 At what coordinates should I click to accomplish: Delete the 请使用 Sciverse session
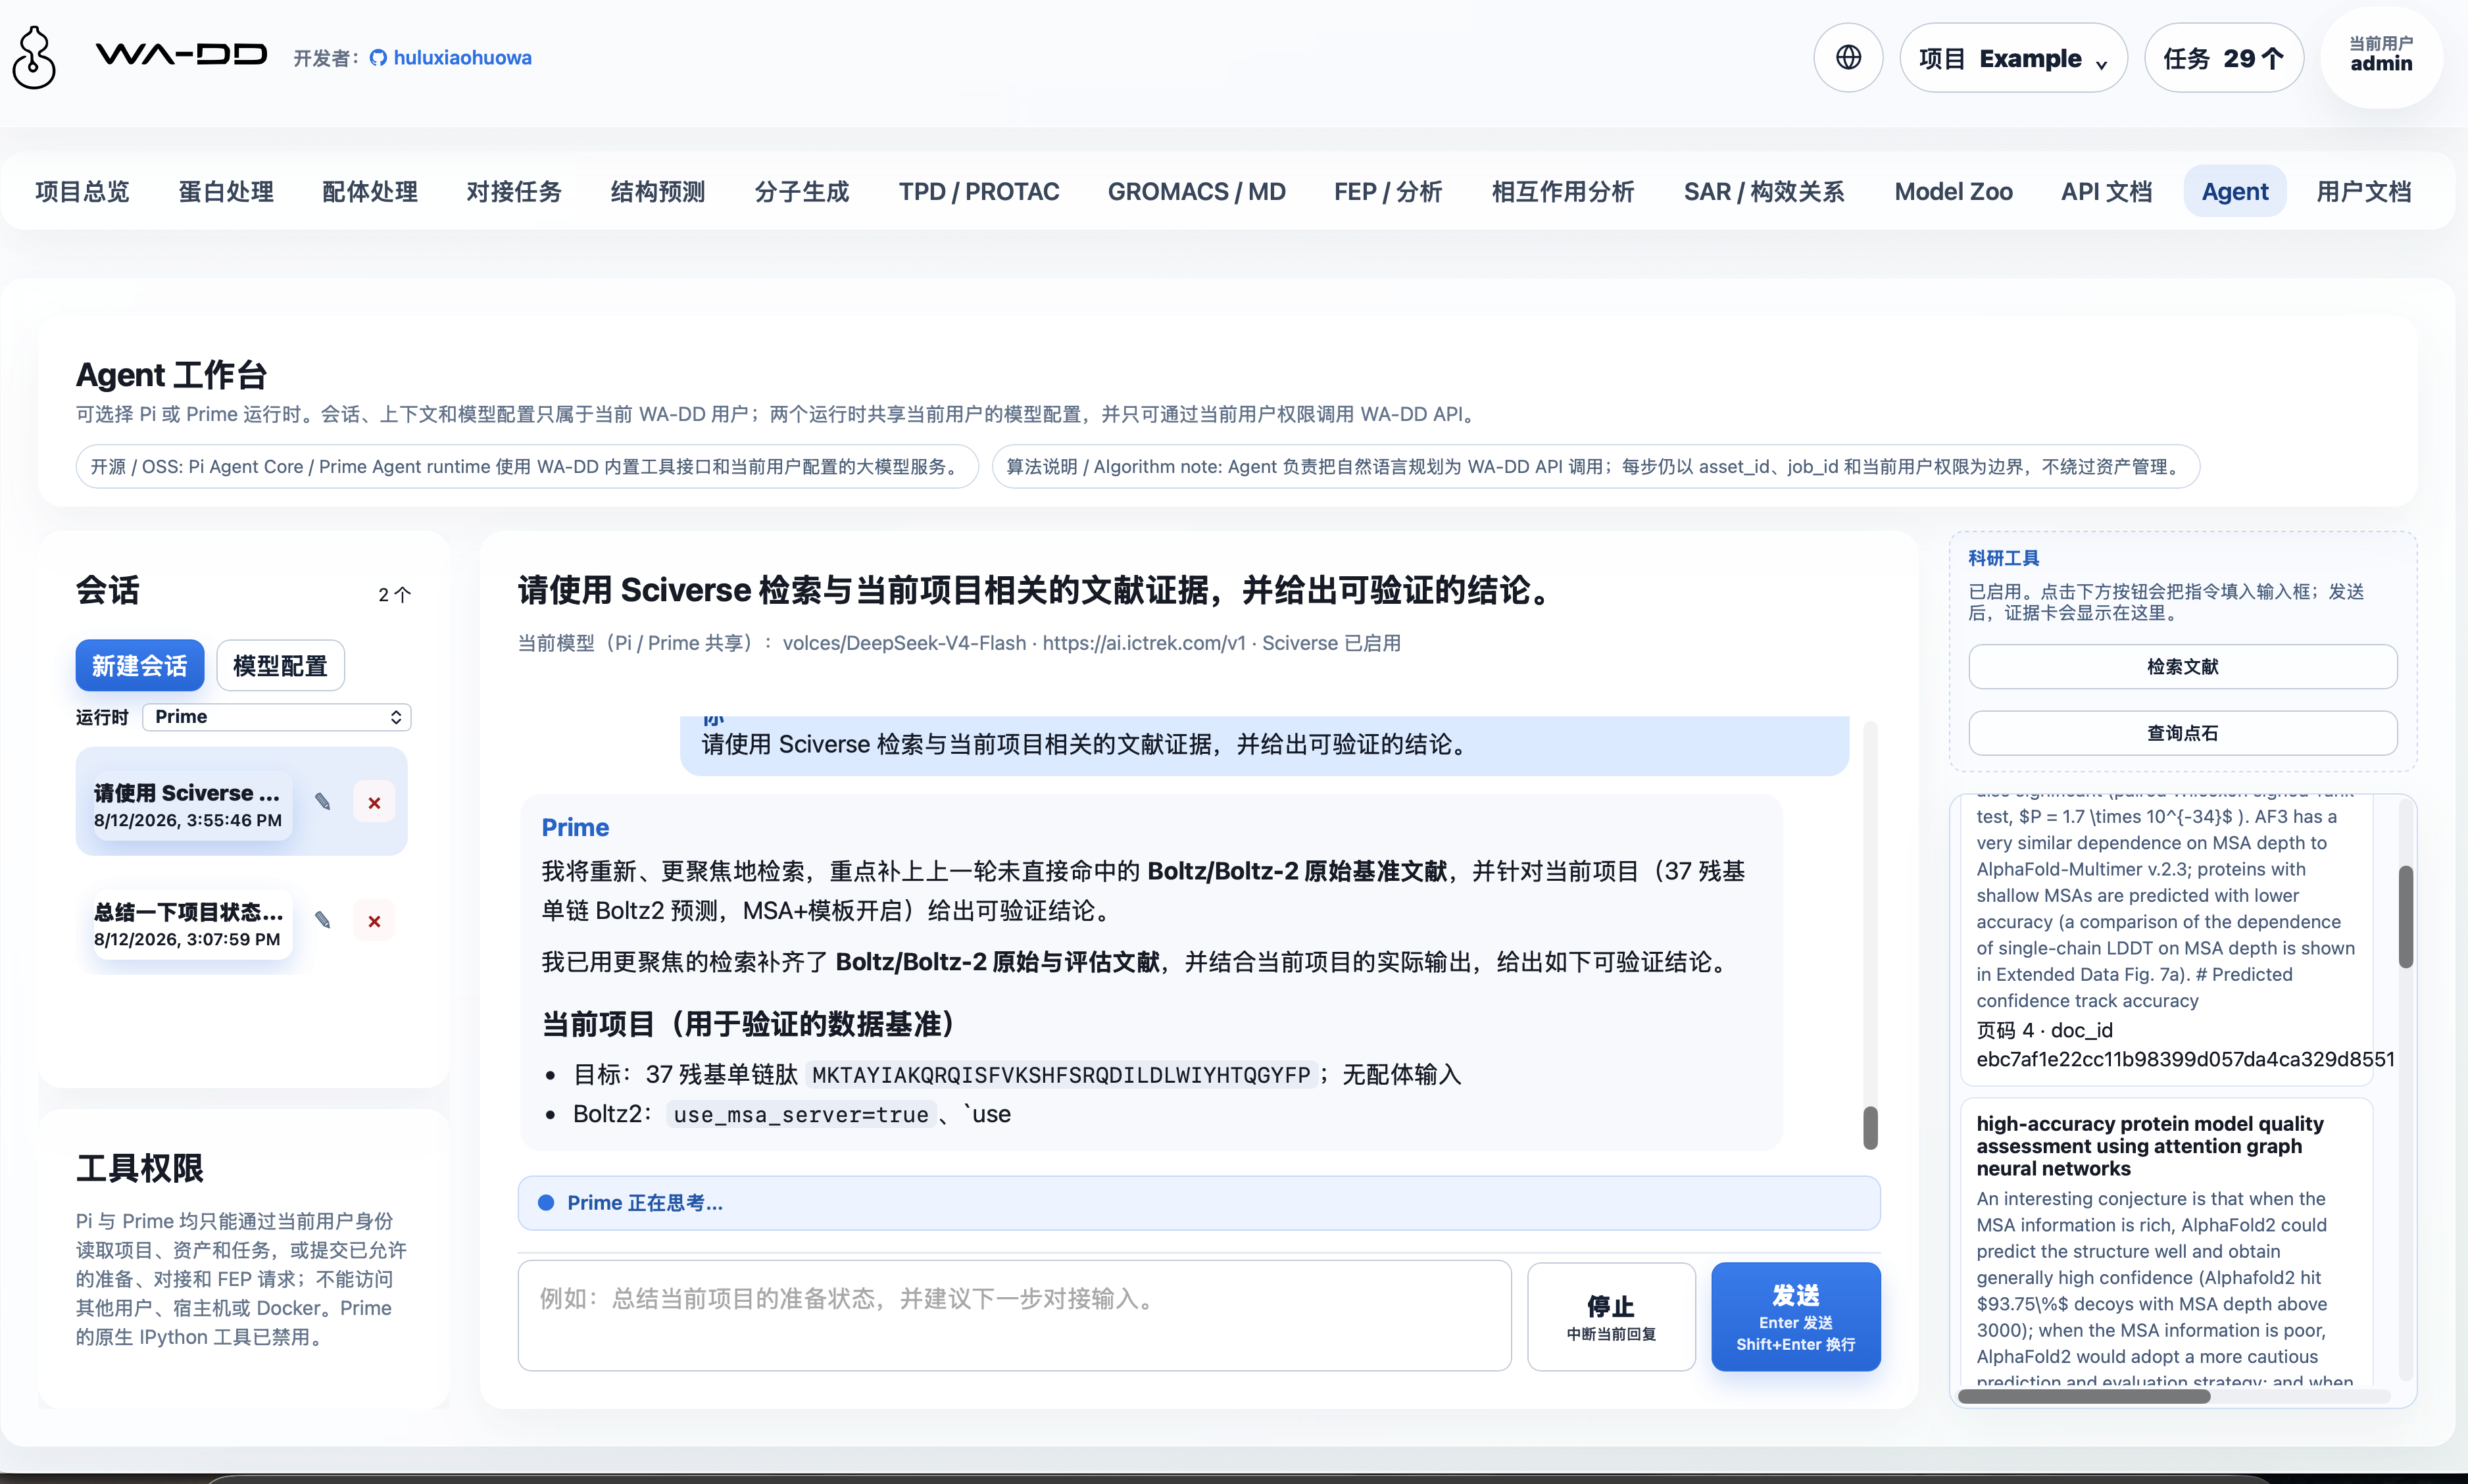pos(374,802)
